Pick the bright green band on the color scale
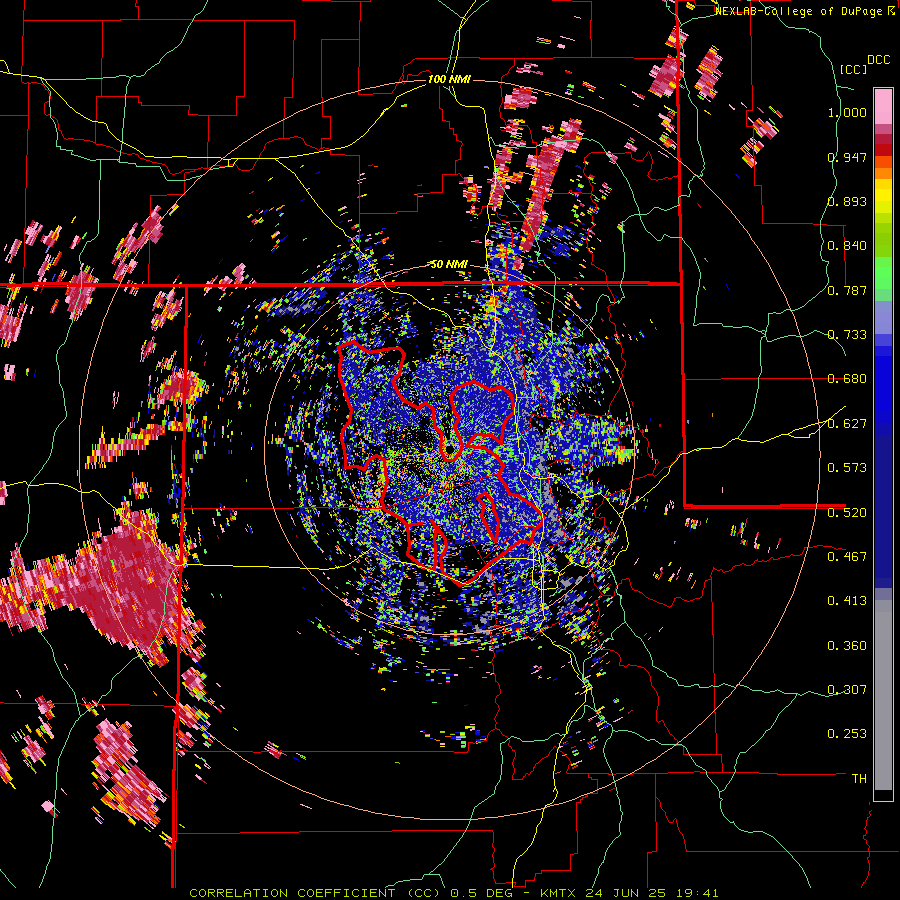The image size is (900, 900). (x=883, y=273)
